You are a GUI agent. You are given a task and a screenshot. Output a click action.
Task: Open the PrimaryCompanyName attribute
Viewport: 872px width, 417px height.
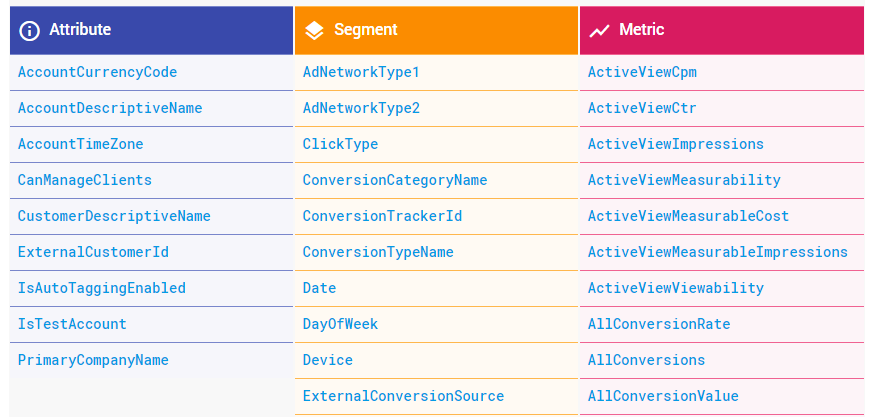pyautogui.click(x=93, y=360)
